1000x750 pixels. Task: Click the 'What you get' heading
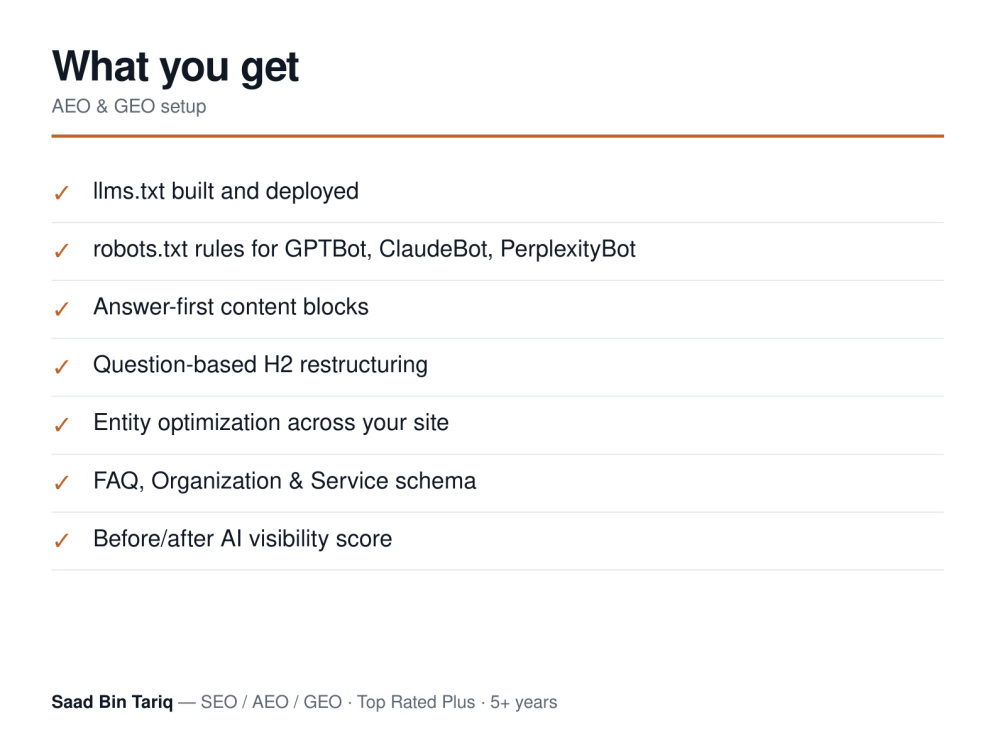[175, 67]
